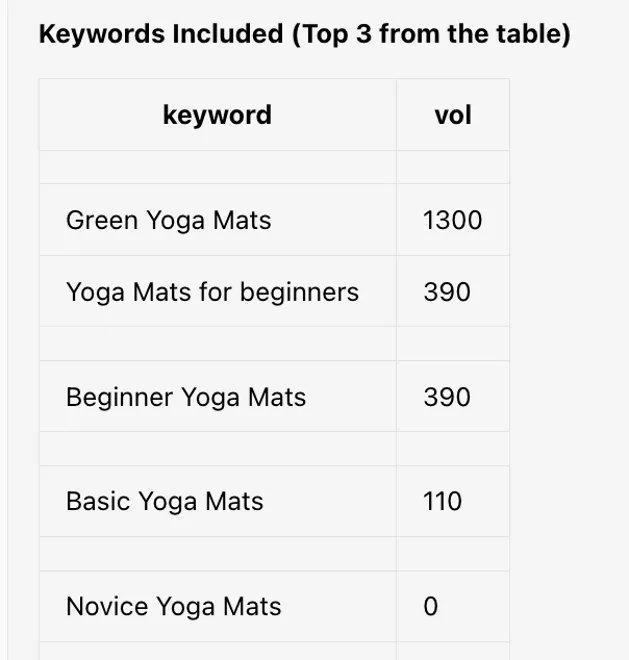Image resolution: width=629 pixels, height=660 pixels.
Task: Click vol 390 beside 'Beginner Yoga Mats'
Action: tap(446, 397)
